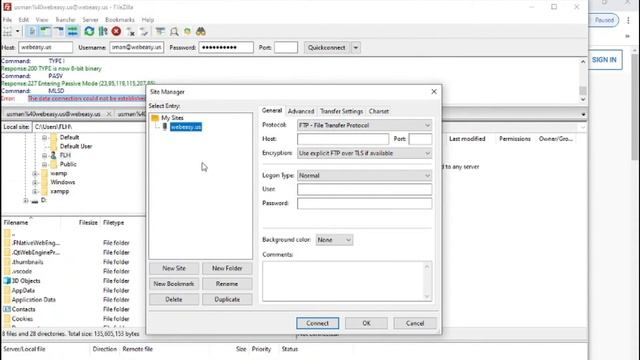The image size is (640, 360).
Task: Select the General tab in Site Manager
Action: pos(272,111)
